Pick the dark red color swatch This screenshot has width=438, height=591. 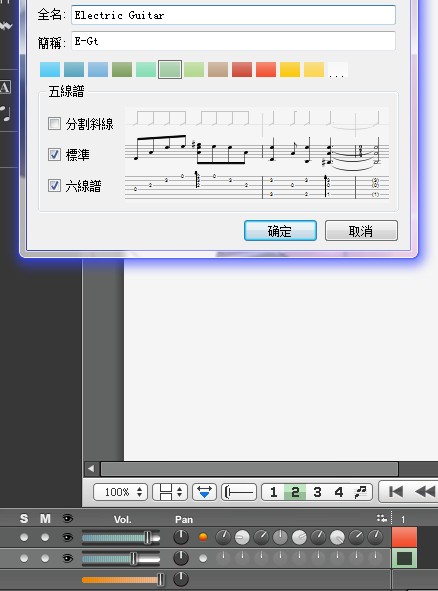click(x=242, y=70)
